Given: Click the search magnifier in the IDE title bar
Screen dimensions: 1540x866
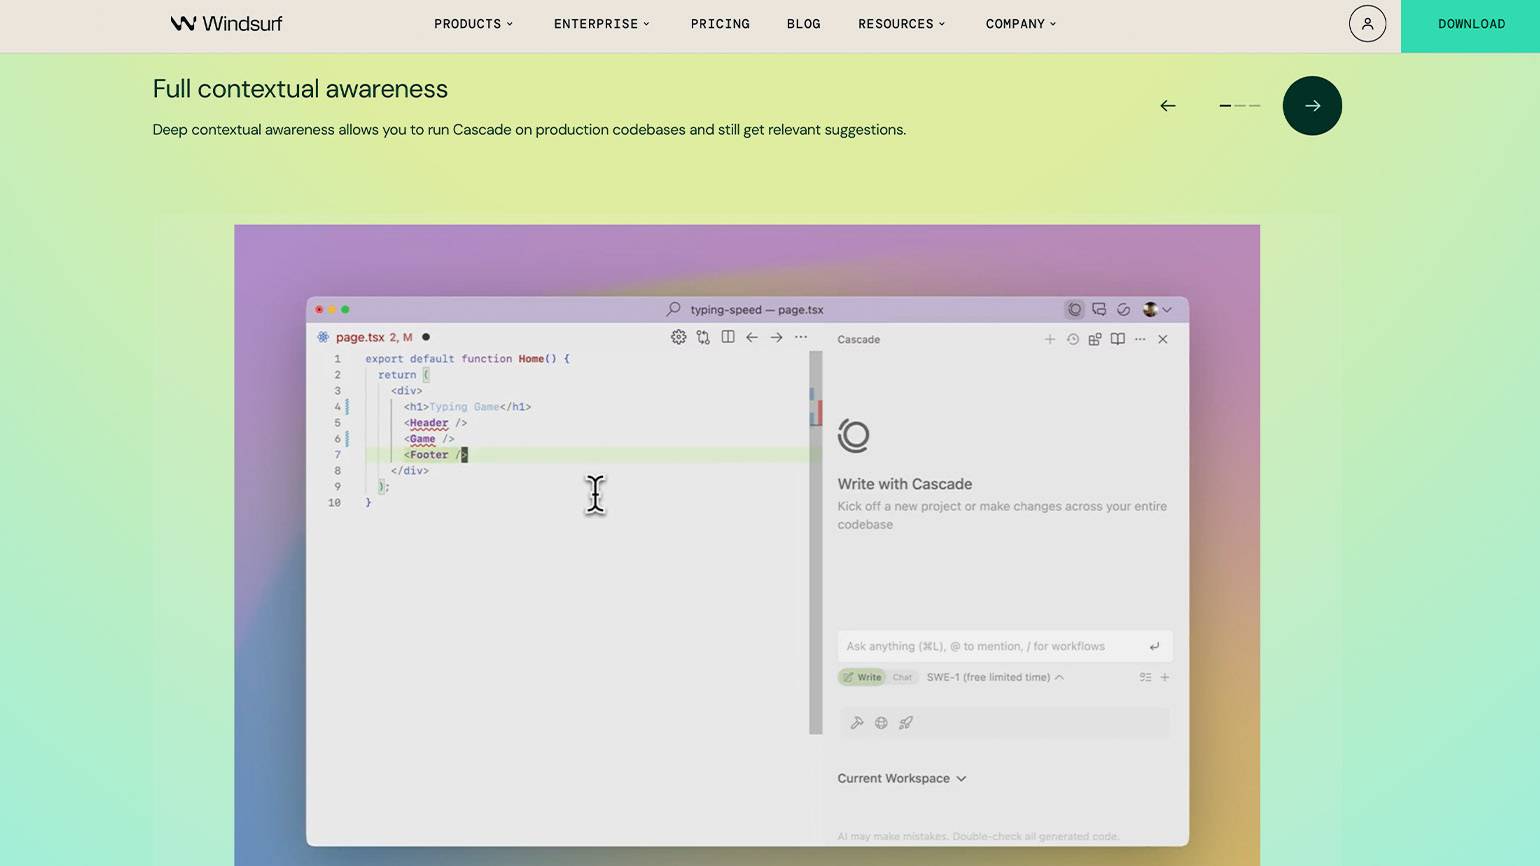Looking at the screenshot, I should click(x=674, y=310).
